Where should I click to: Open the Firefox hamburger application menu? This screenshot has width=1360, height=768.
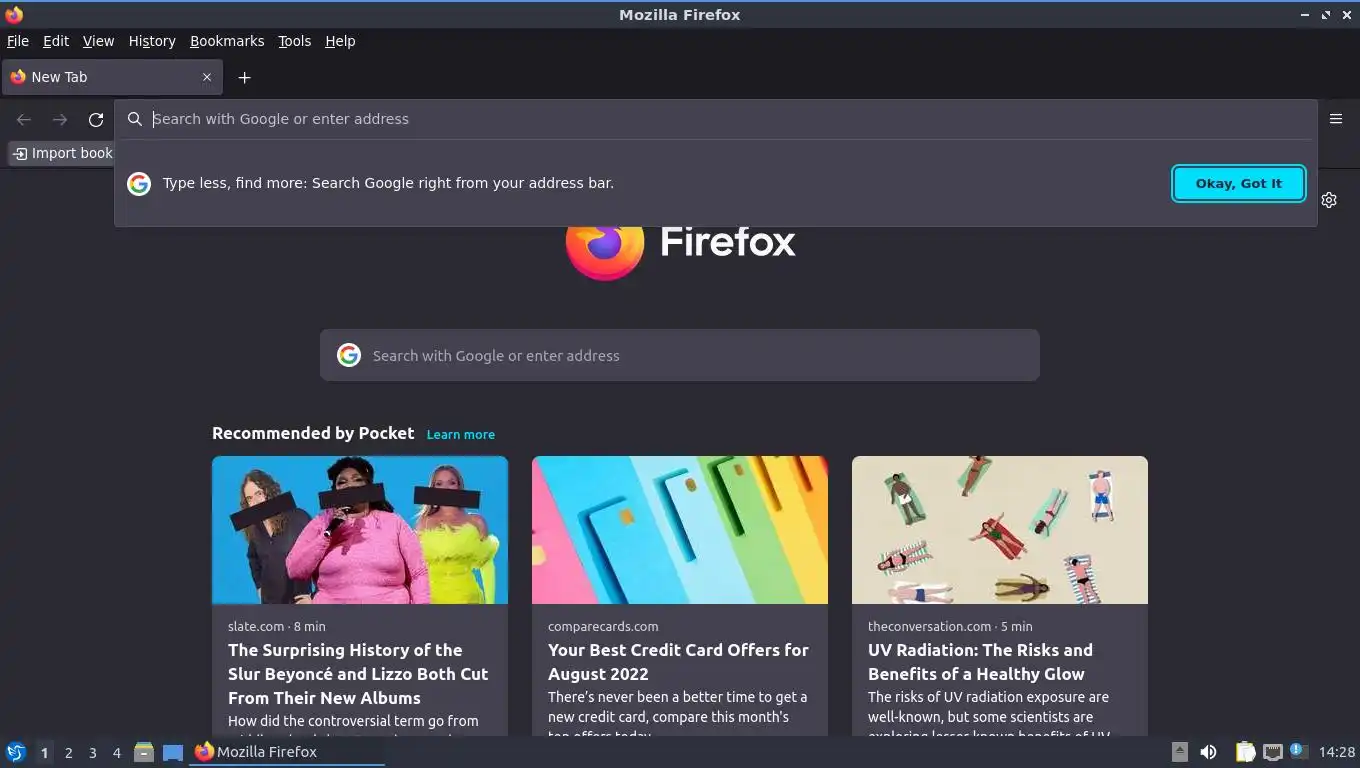click(1336, 119)
